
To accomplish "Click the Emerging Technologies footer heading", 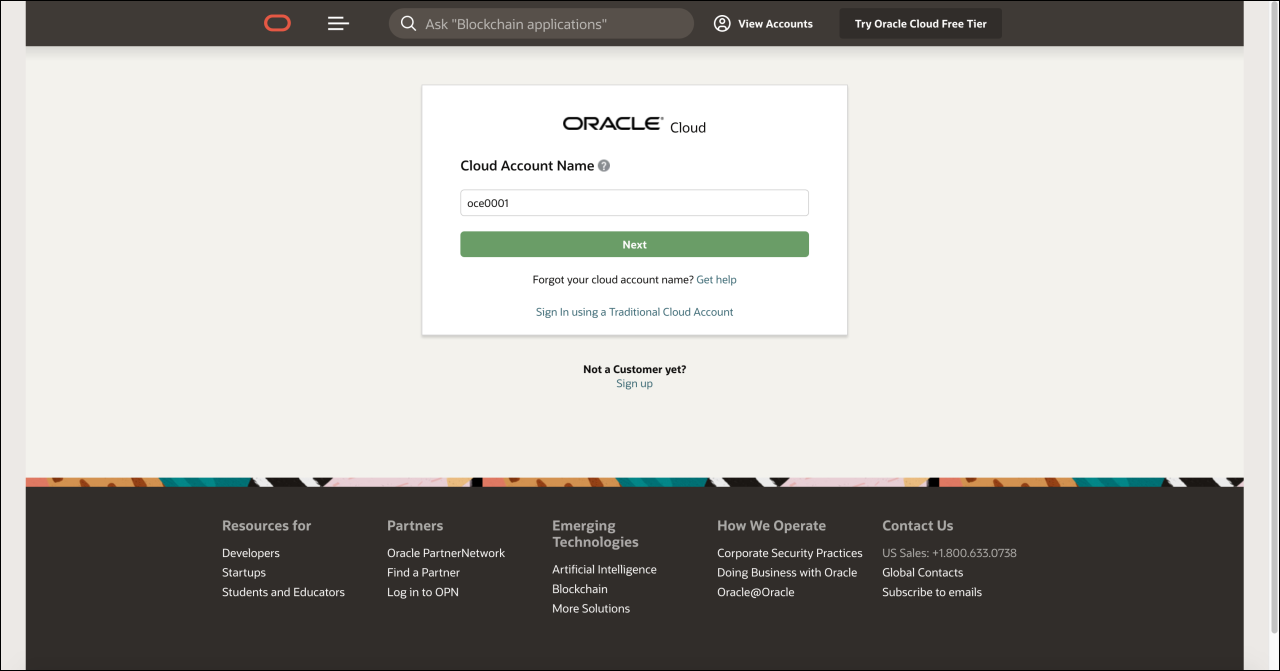I will [595, 534].
